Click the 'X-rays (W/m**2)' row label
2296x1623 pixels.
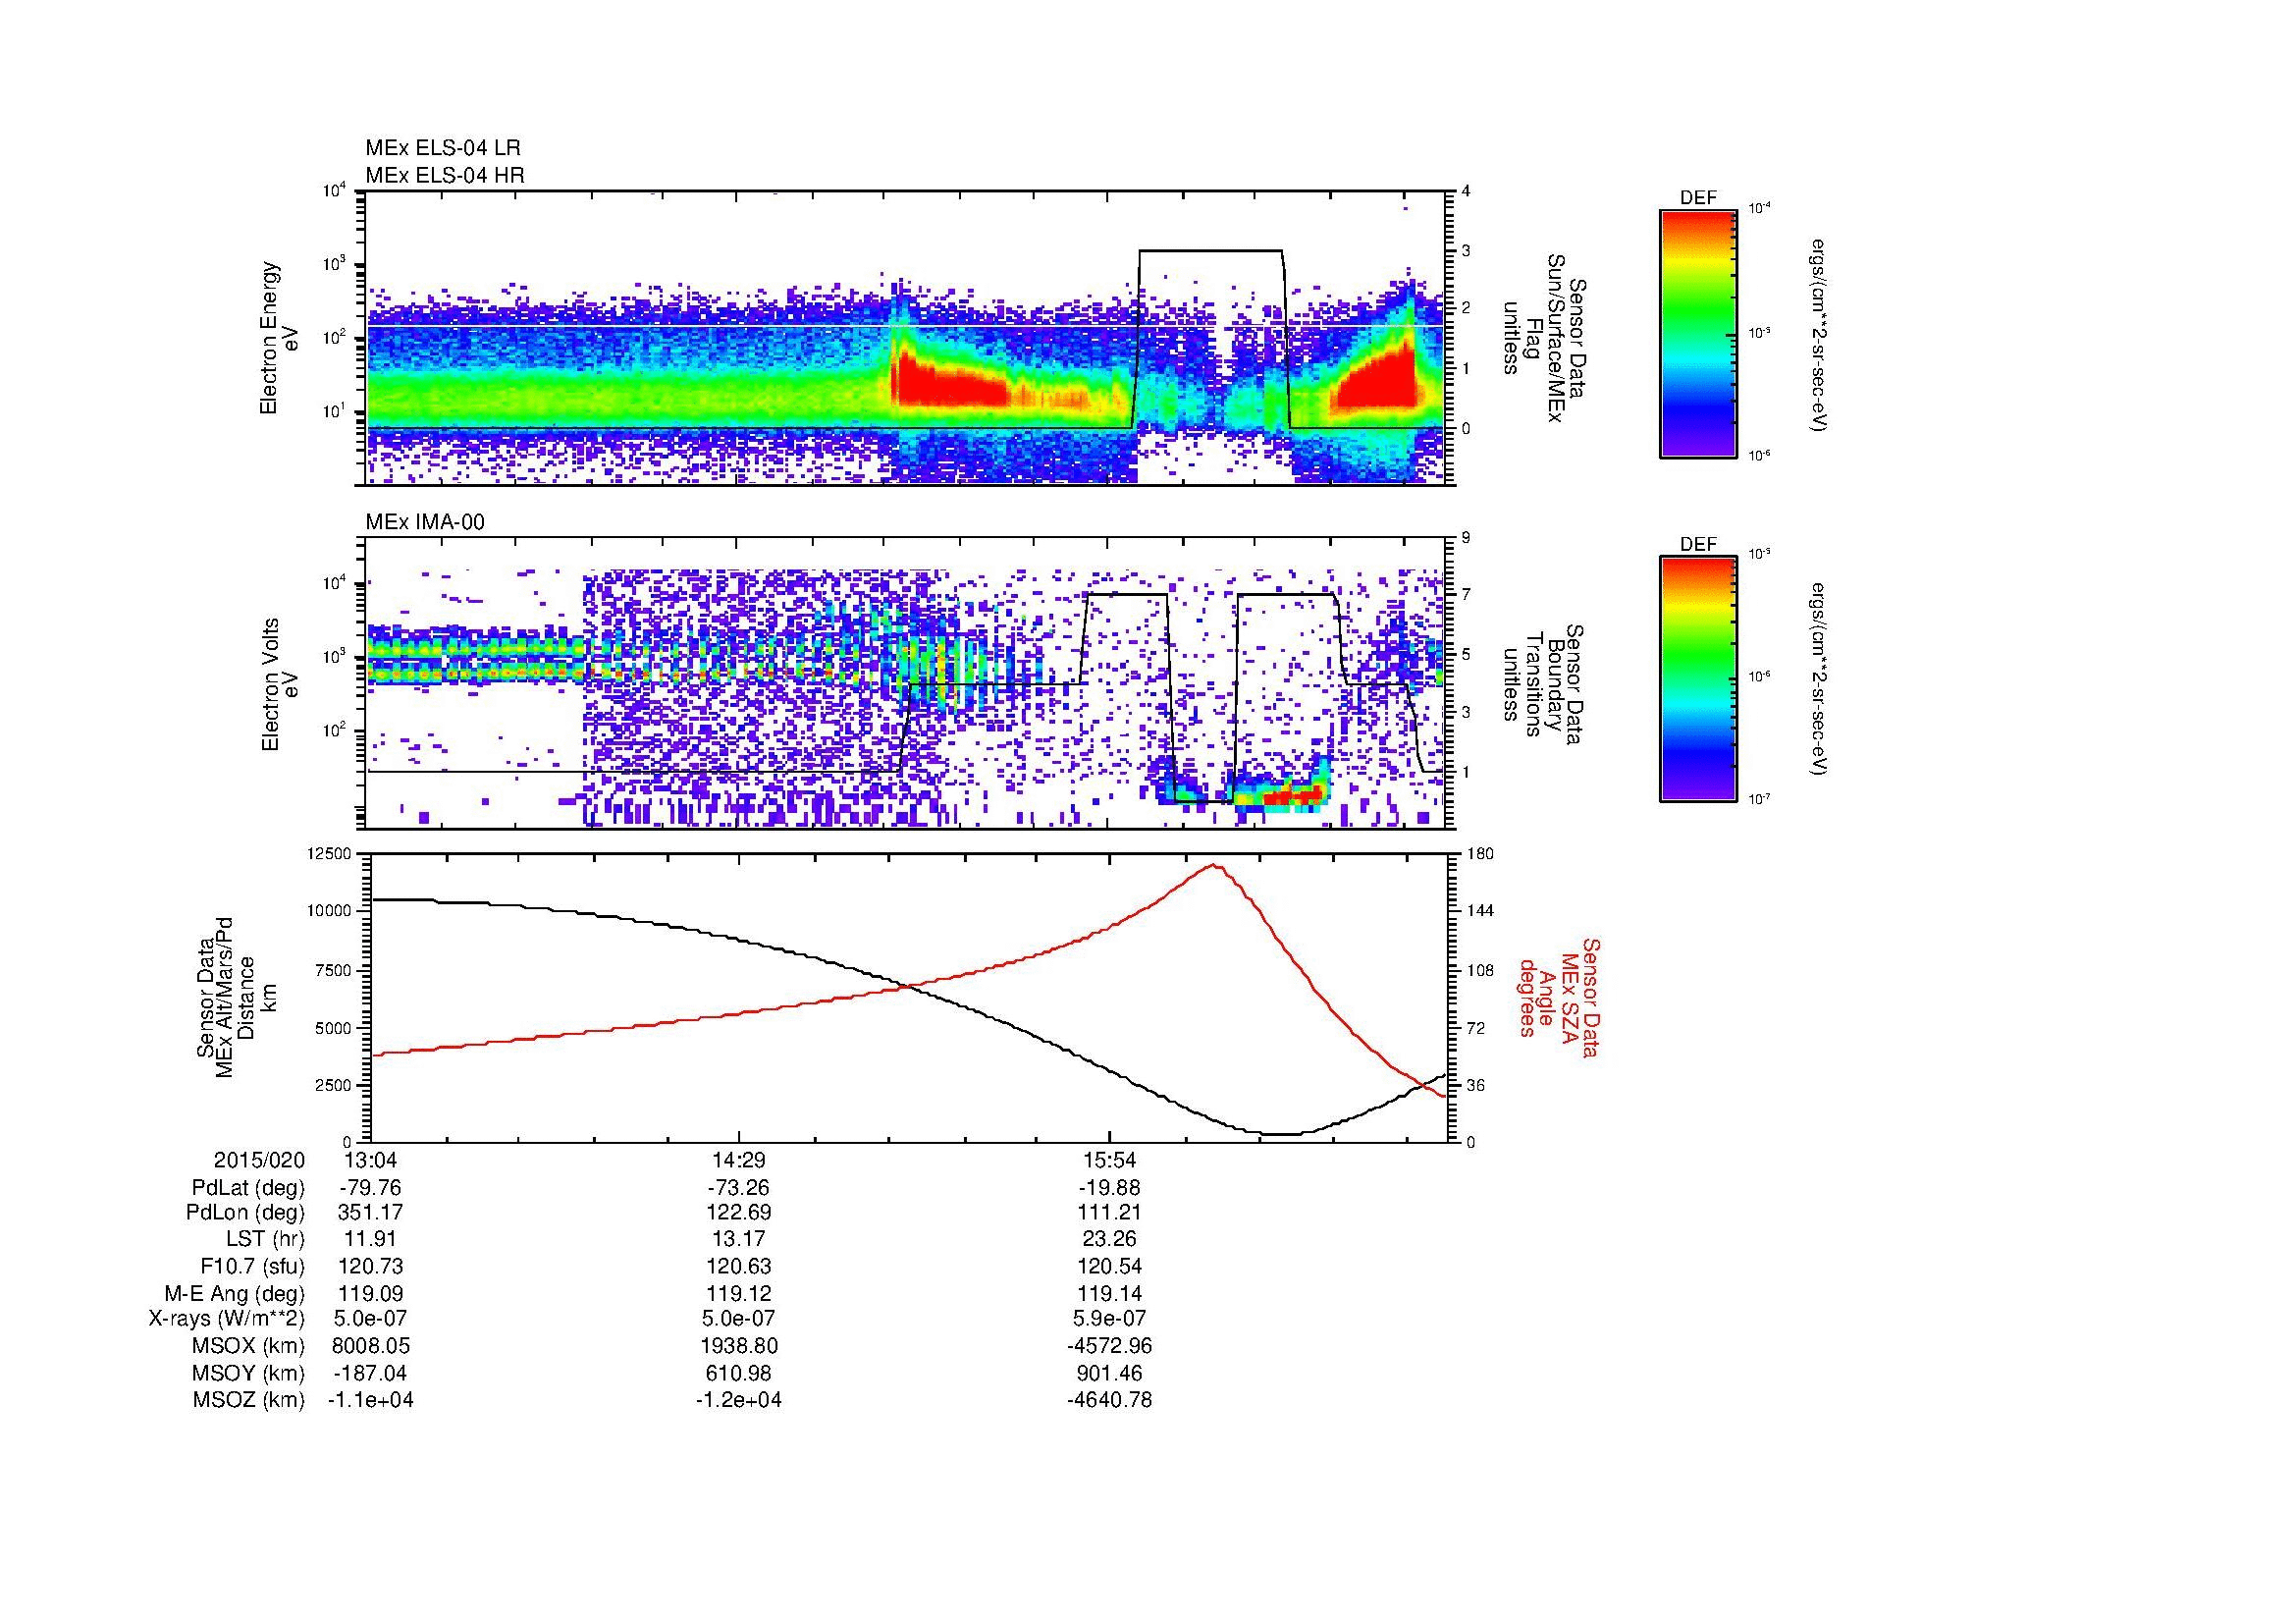pyautogui.click(x=226, y=1319)
